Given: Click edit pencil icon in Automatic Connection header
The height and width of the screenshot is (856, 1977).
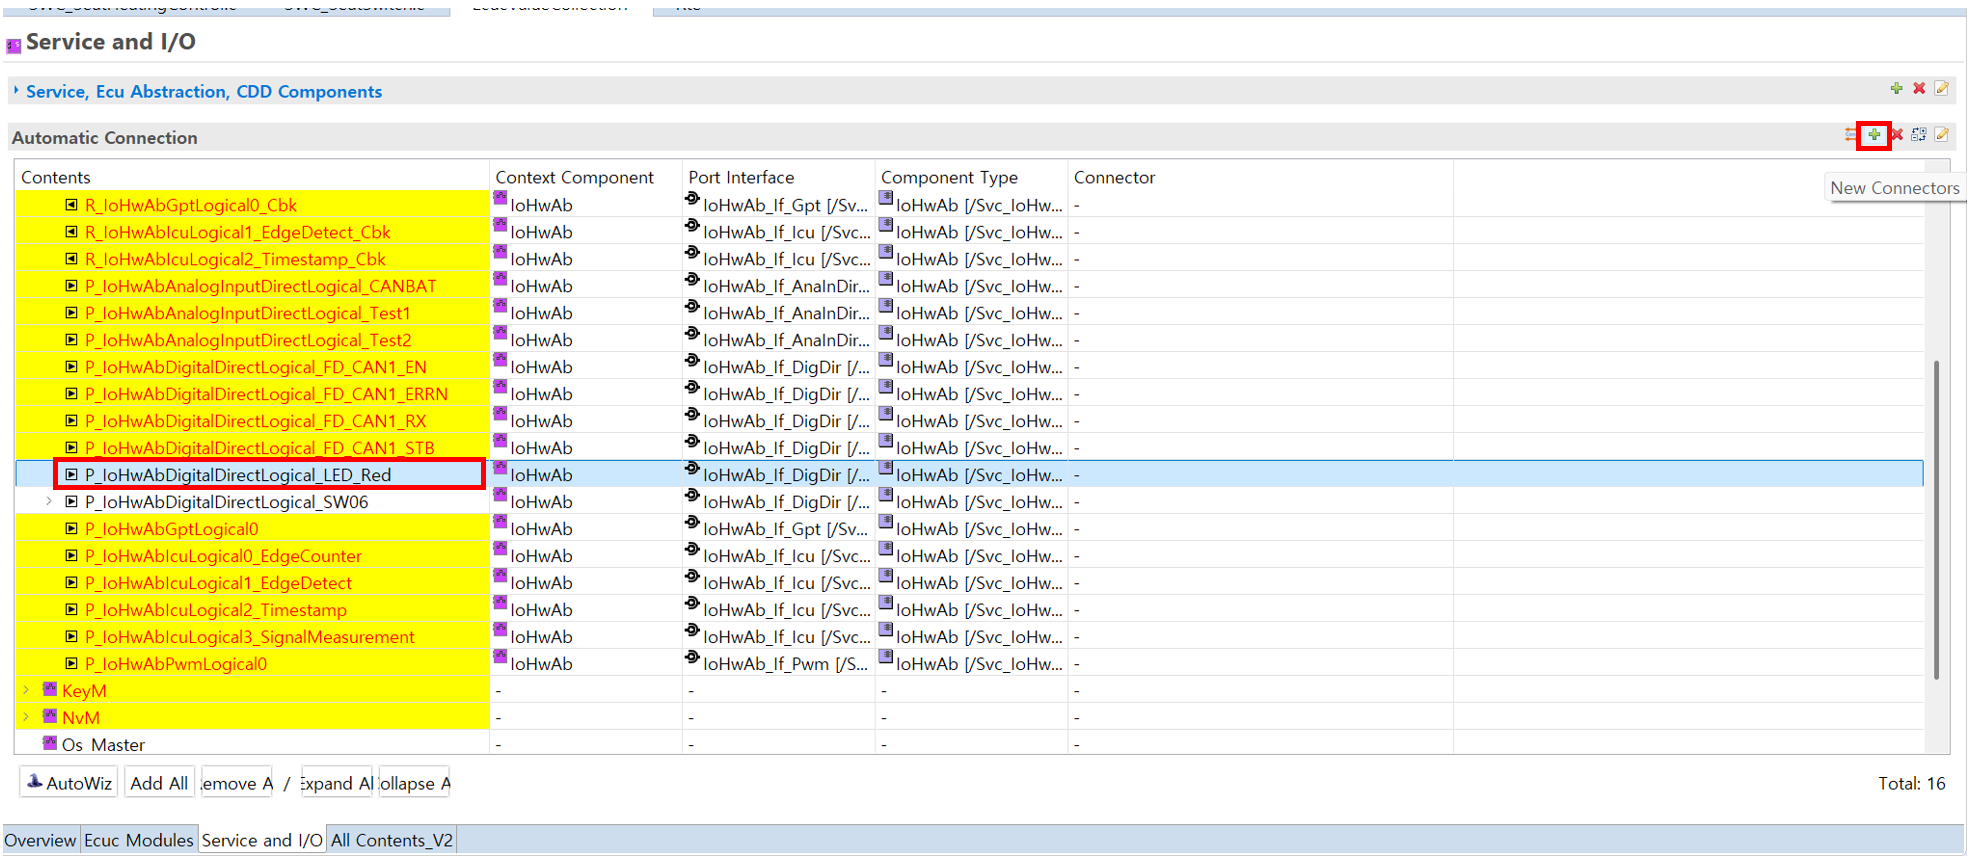Looking at the screenshot, I should click(1941, 135).
